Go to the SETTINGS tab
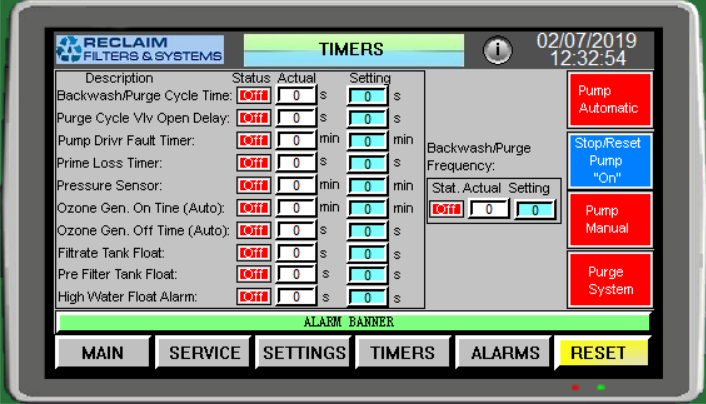 tap(304, 353)
